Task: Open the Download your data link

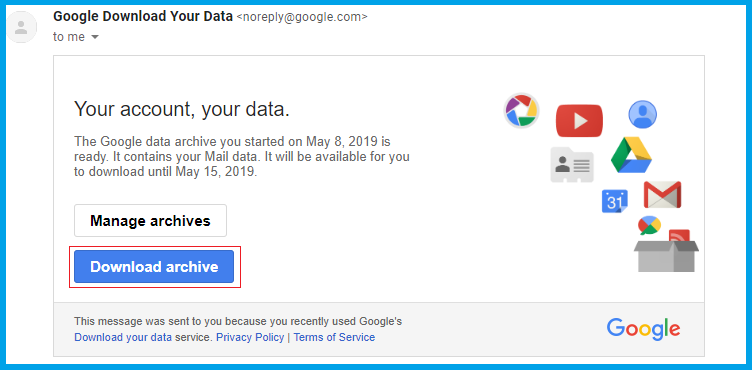Action: [x=123, y=337]
